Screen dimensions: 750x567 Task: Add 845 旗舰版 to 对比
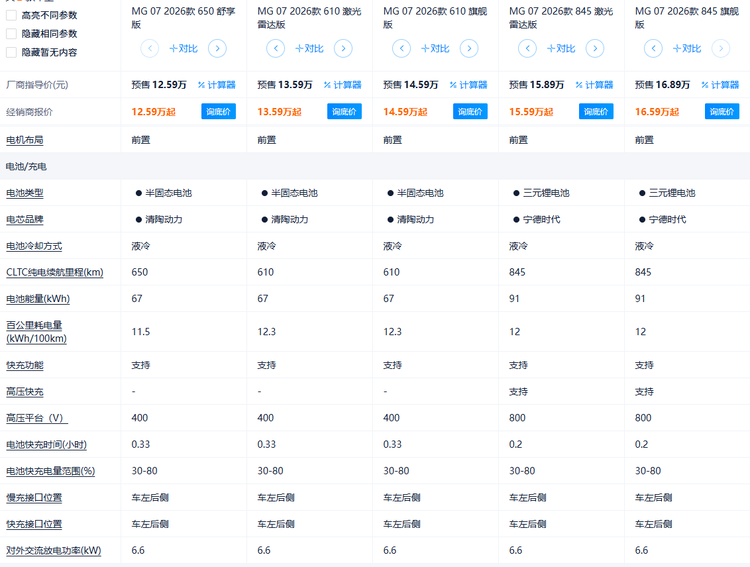[687, 48]
